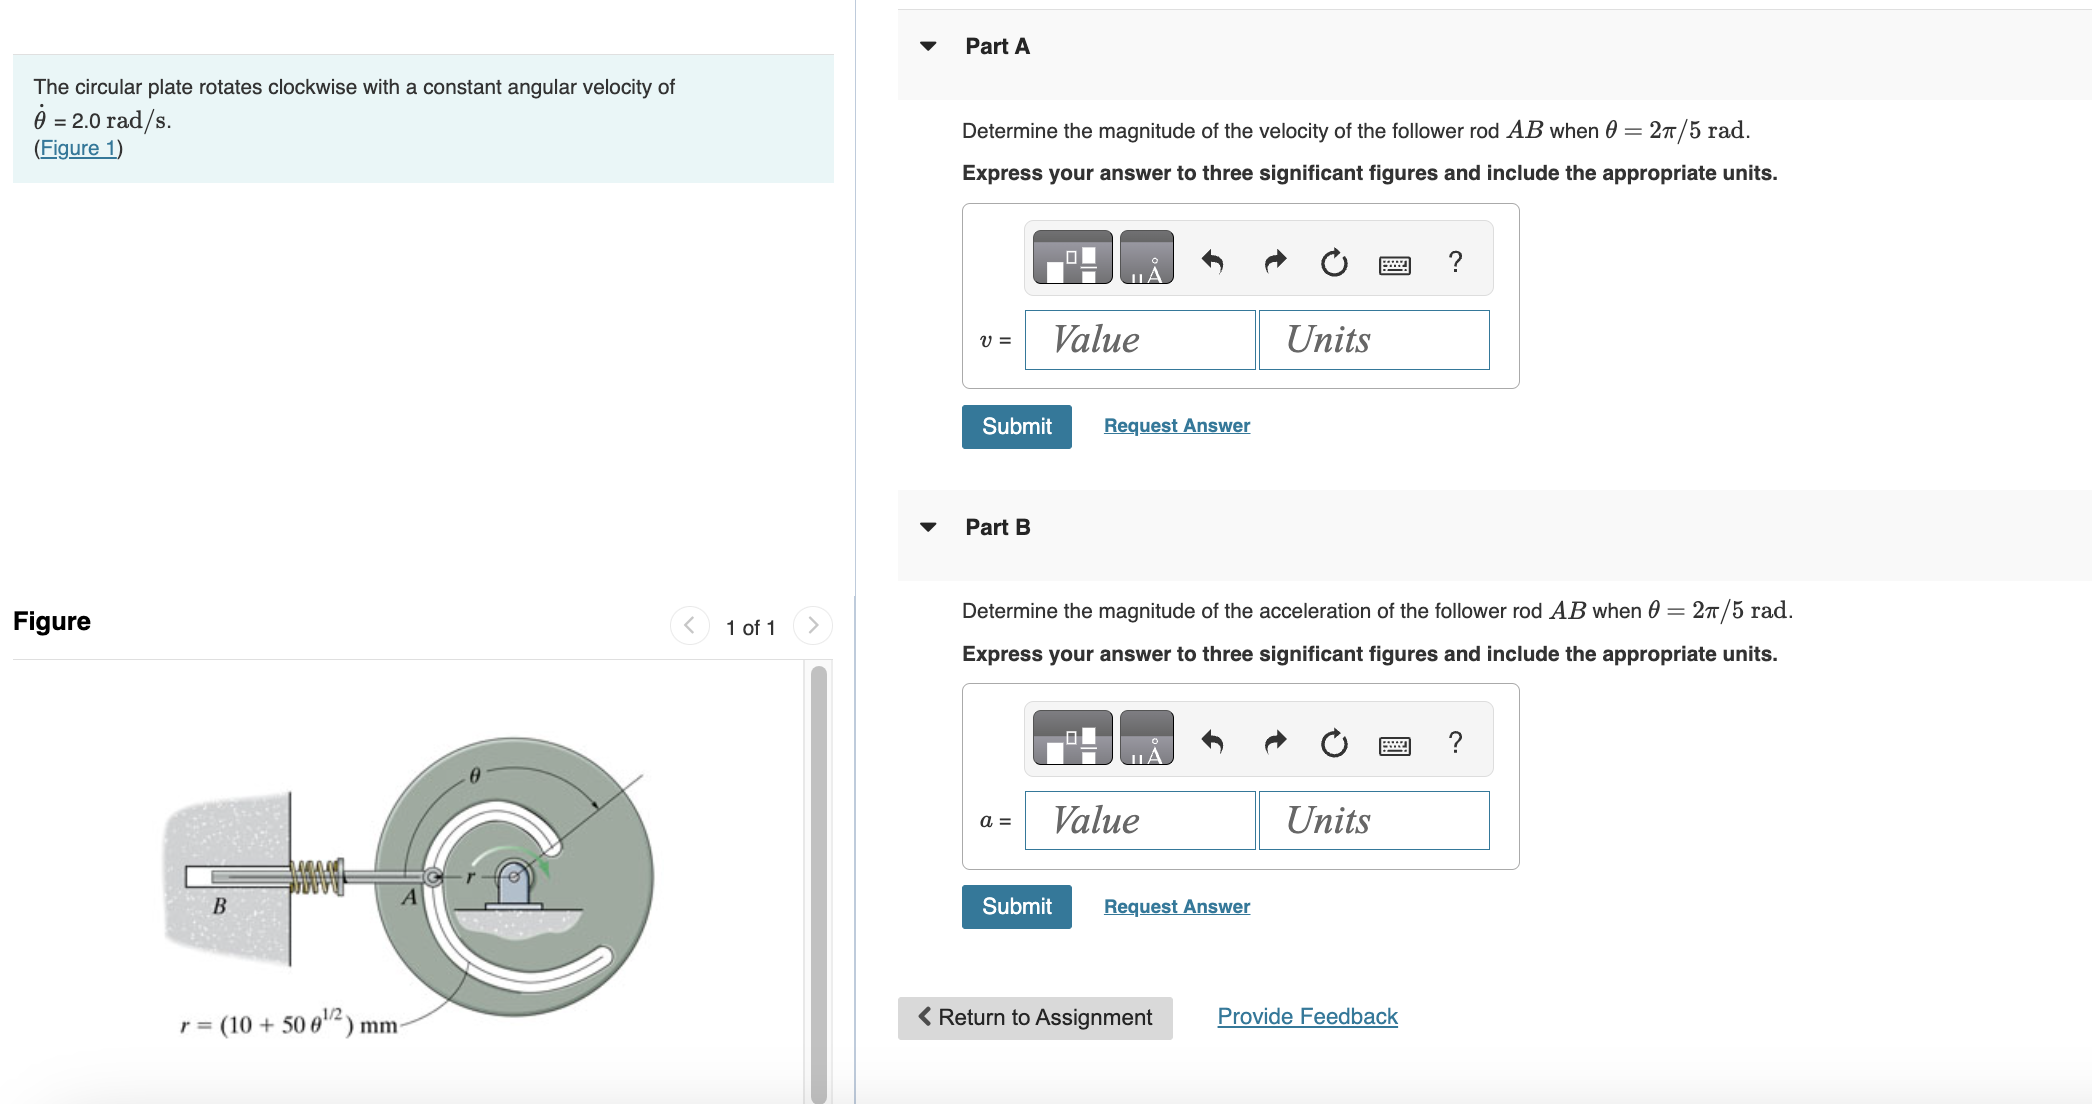Select the units symbol icon in Part B toolbar
Image resolution: width=2092 pixels, height=1104 pixels.
pyautogui.click(x=1148, y=738)
